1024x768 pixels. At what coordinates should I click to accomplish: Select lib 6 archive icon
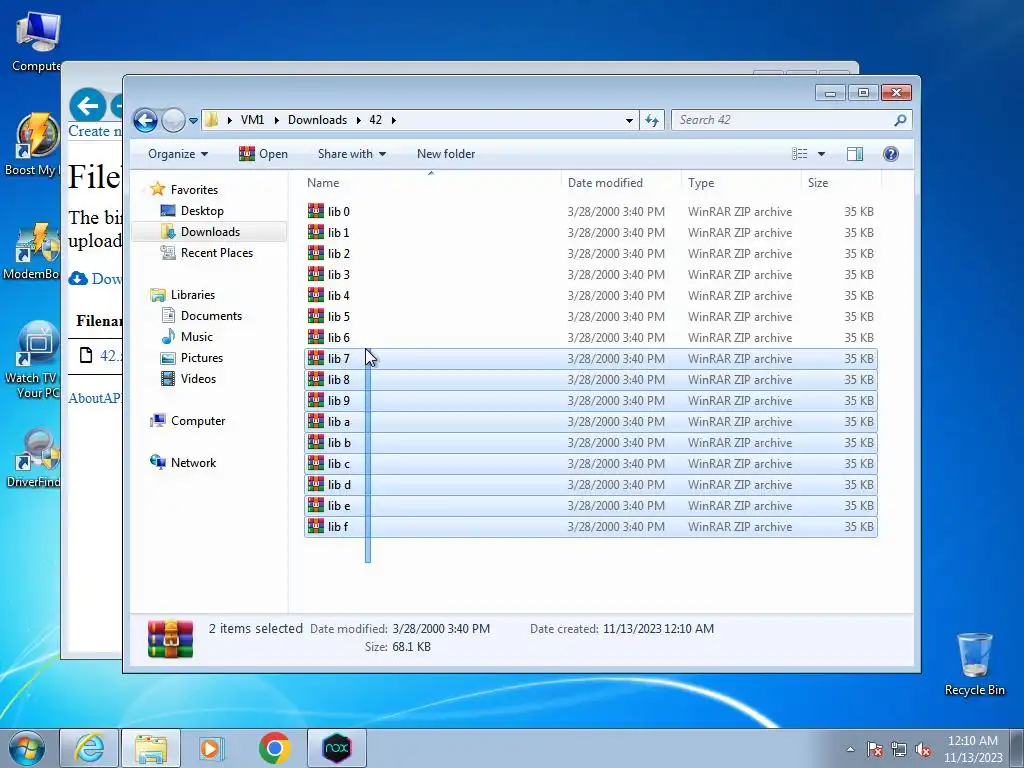pos(316,337)
